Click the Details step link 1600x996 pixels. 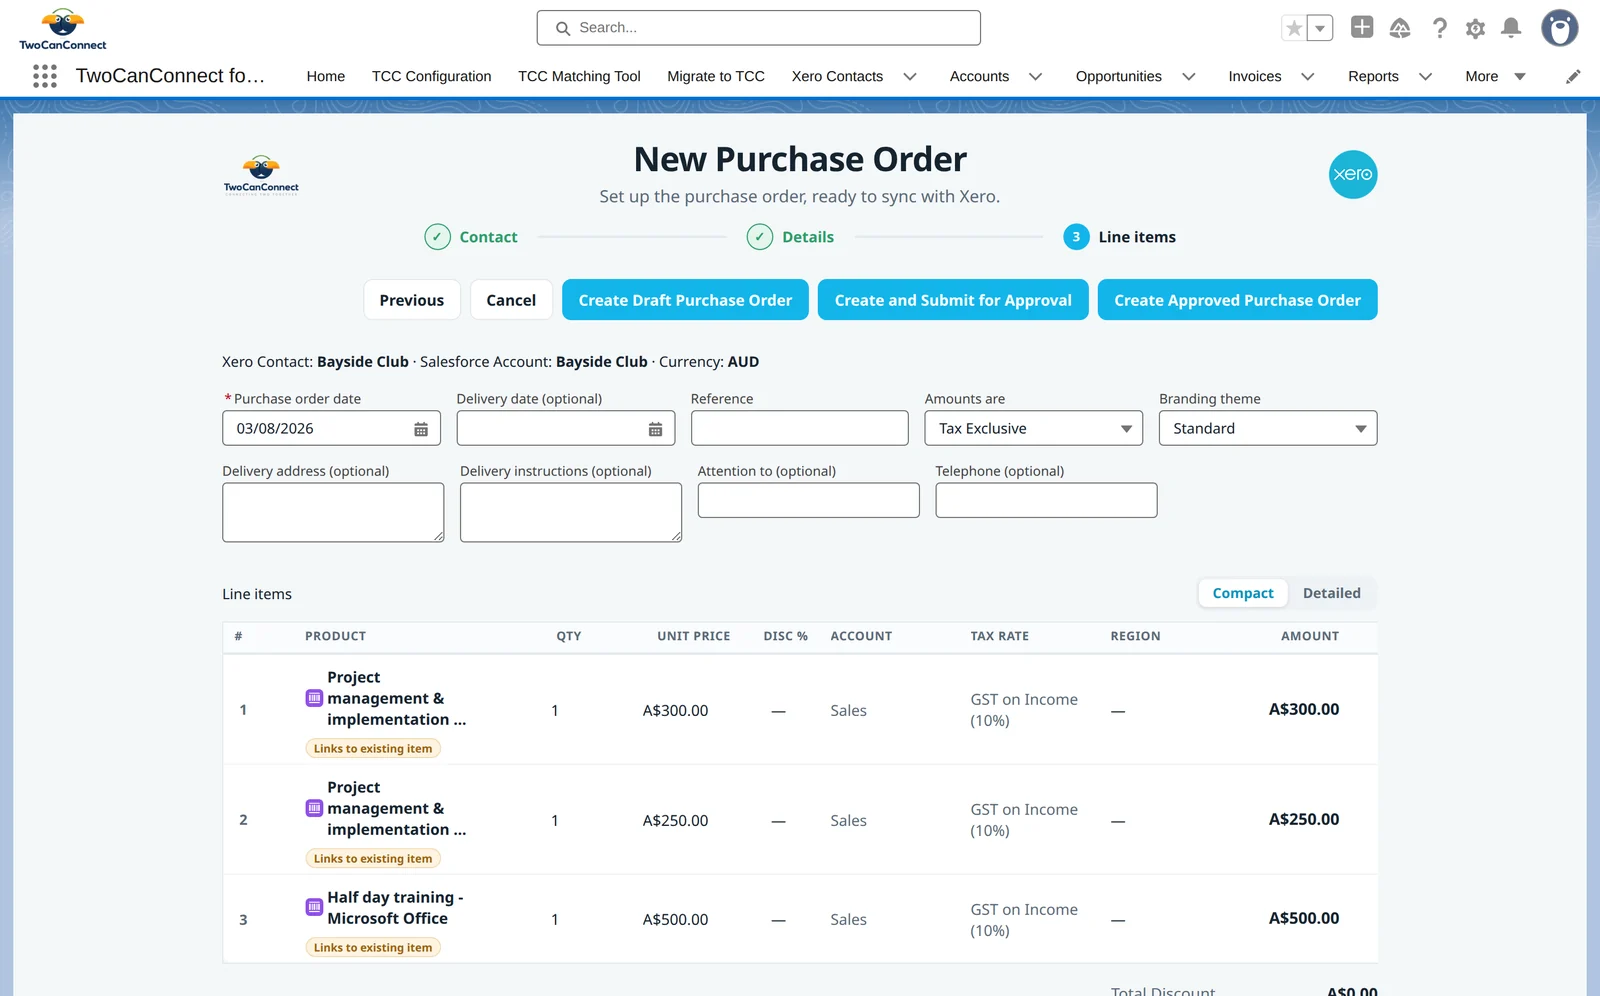[x=808, y=237]
